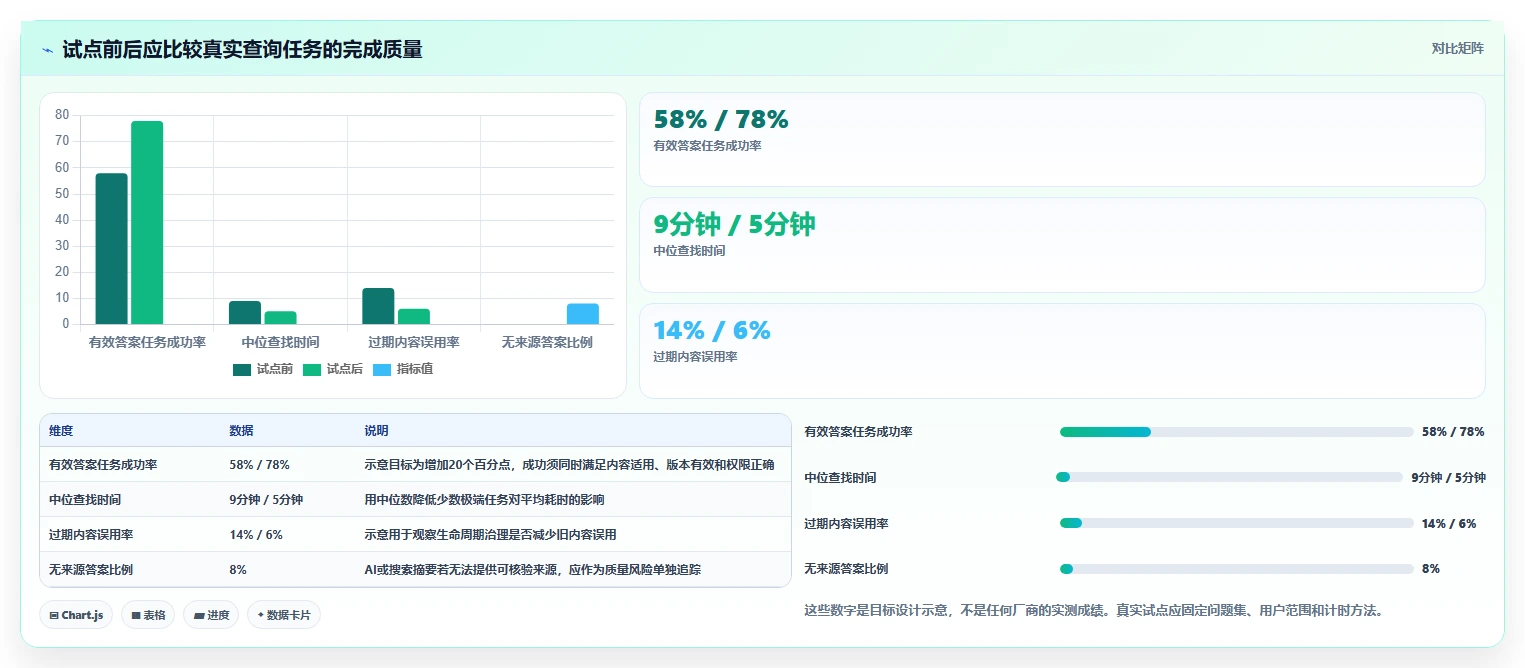Click the footnote starting 这些数字是目标设计示意

click(1093, 610)
